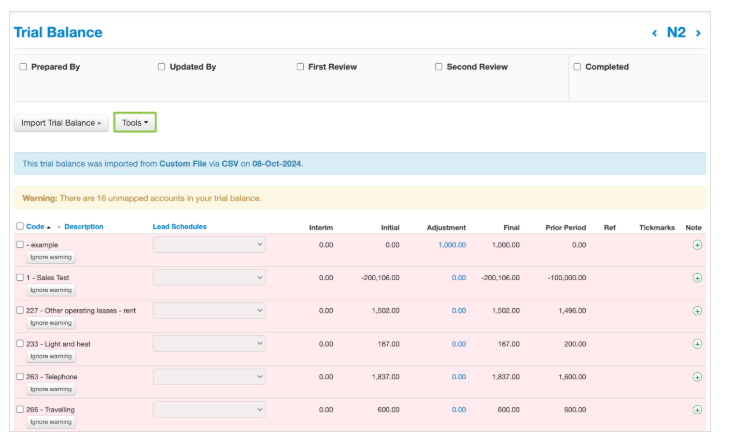This screenshot has height=448, width=730.
Task: Add note to example account row
Action: click(697, 245)
